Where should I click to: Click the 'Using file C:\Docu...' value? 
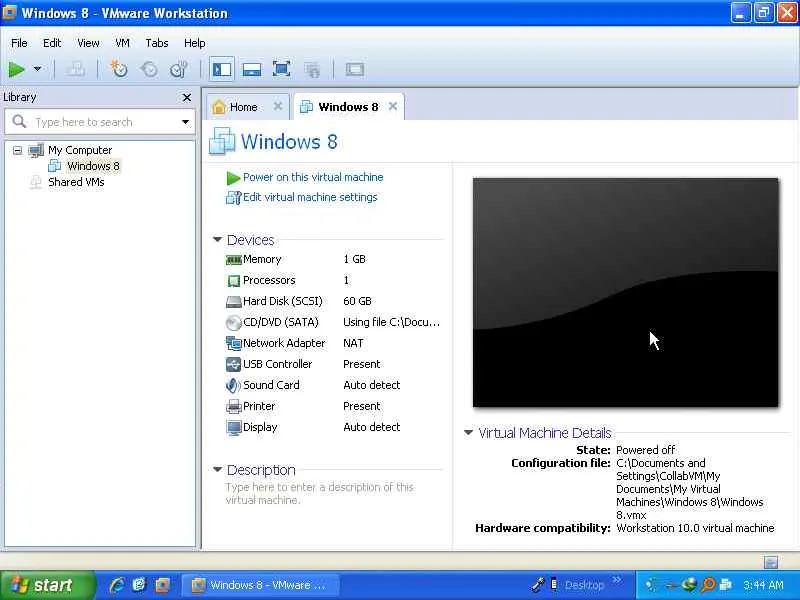pyautogui.click(x=391, y=322)
